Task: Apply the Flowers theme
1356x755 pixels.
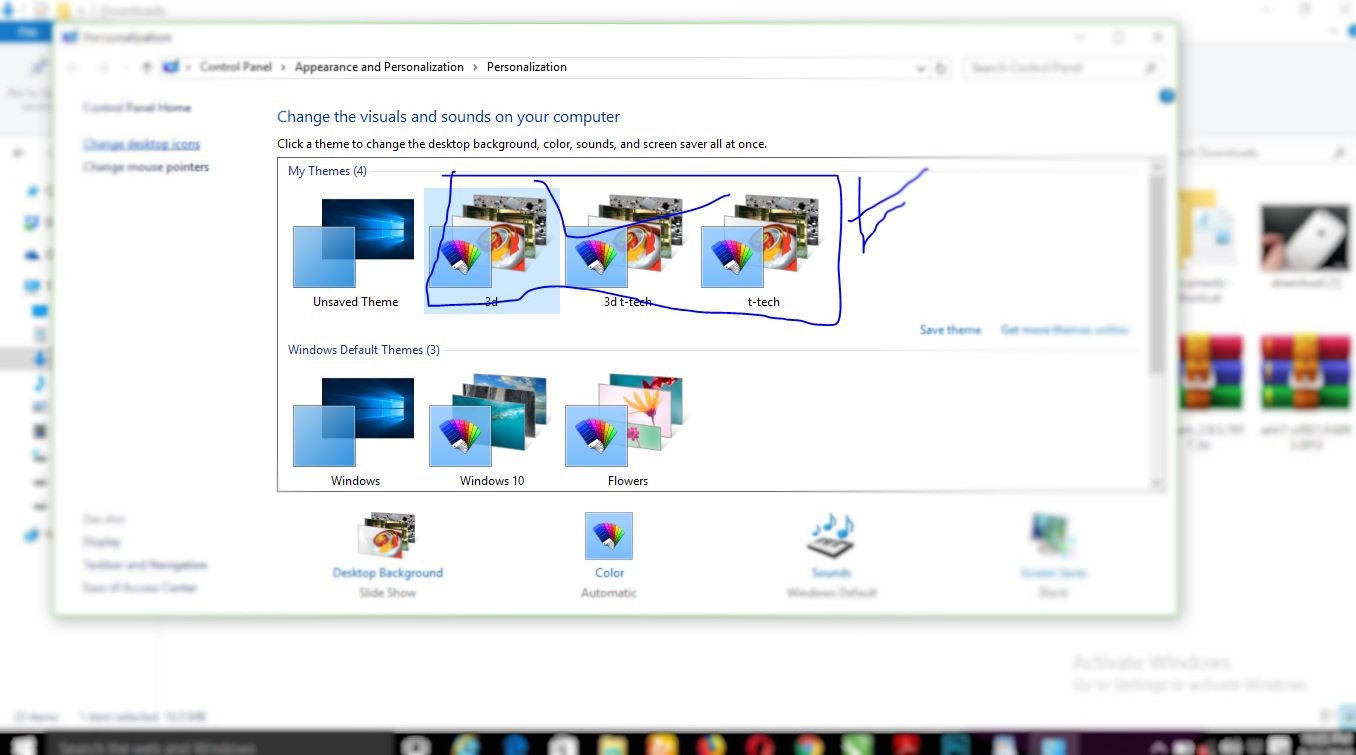Action: click(x=627, y=431)
